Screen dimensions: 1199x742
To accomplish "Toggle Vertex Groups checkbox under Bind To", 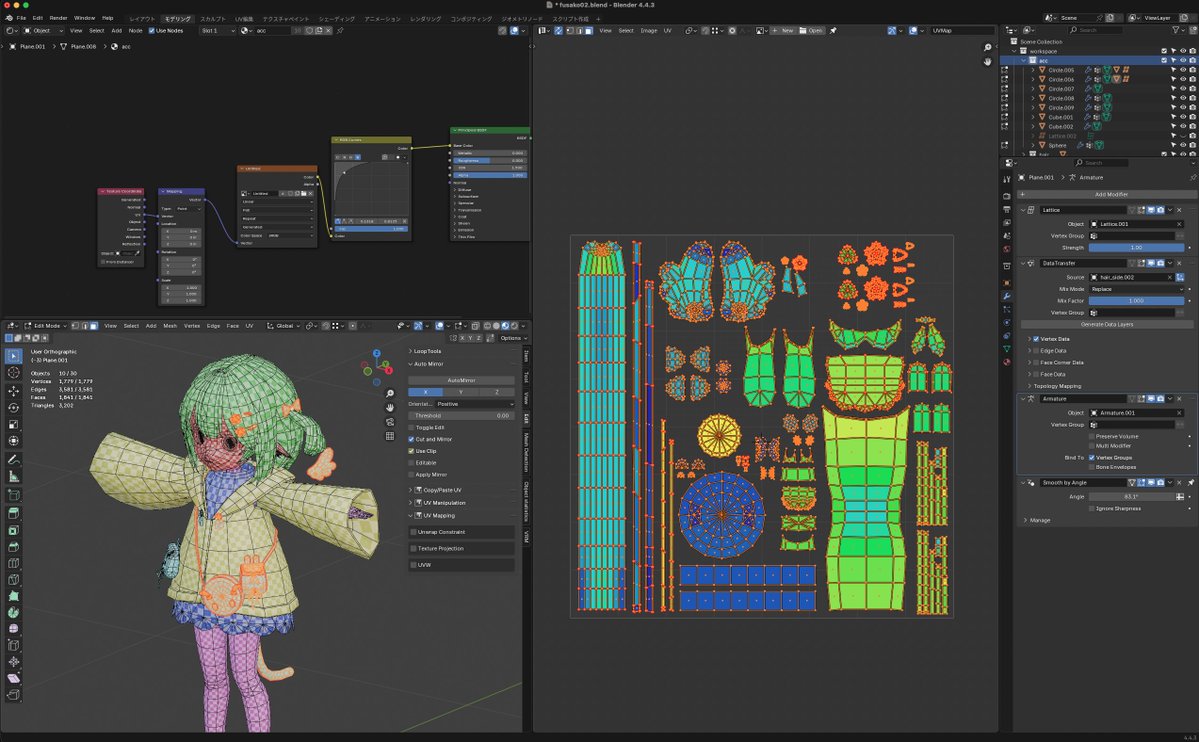I will pos(1091,457).
